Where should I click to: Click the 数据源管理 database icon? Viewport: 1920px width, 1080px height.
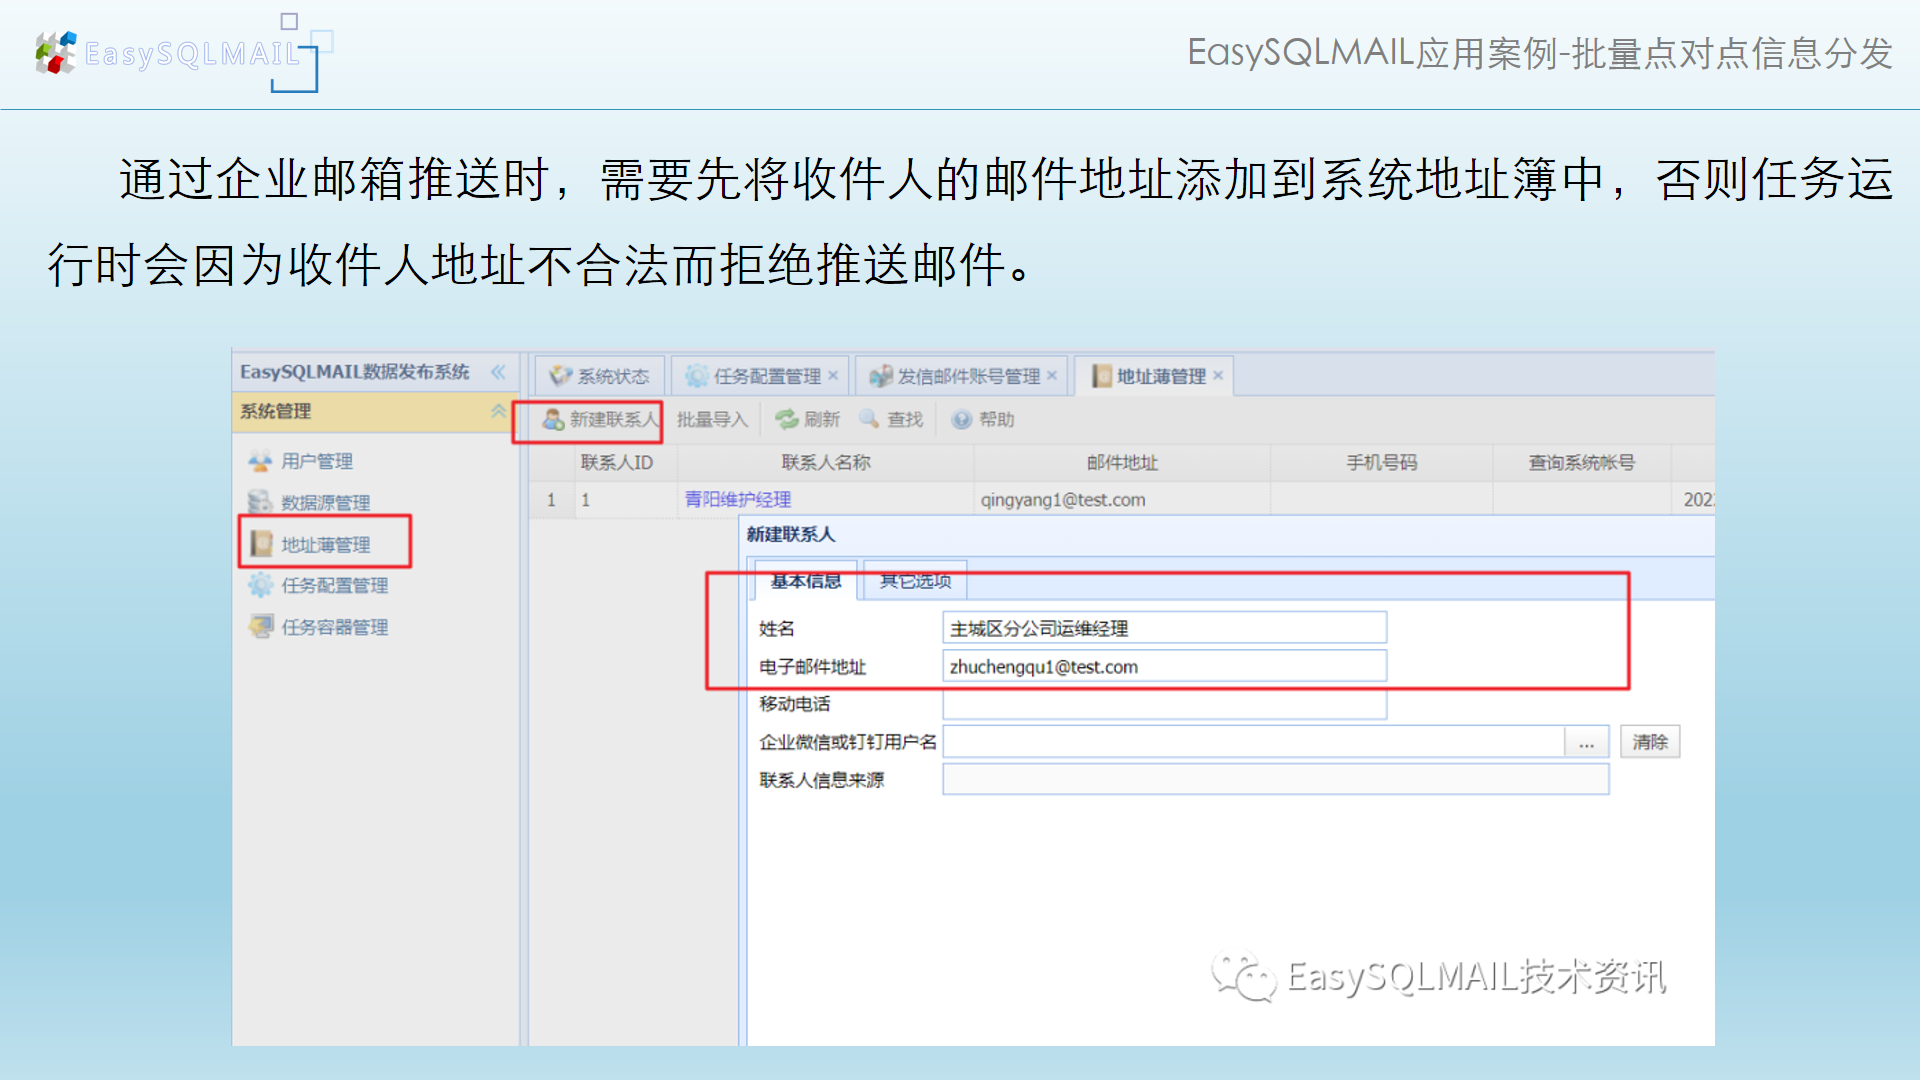260,502
